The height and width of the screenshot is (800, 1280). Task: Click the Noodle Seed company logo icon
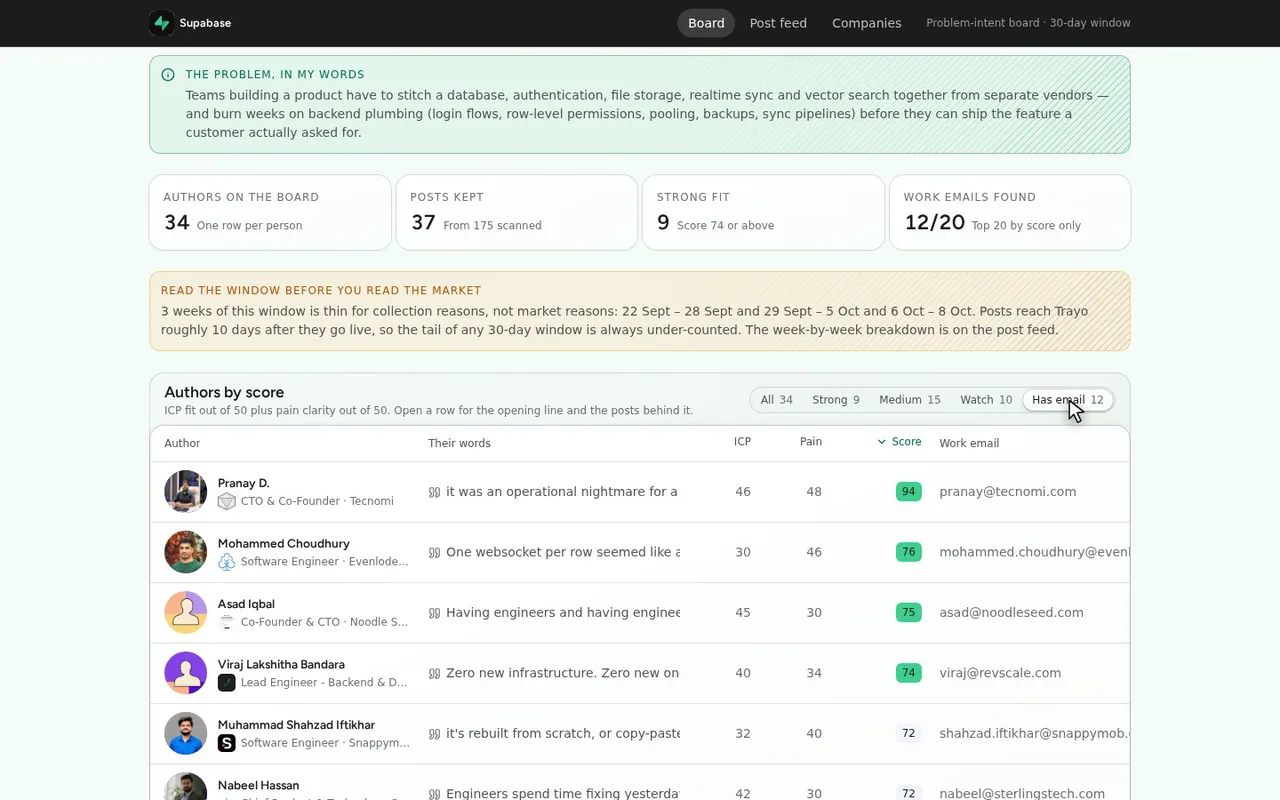click(x=227, y=622)
